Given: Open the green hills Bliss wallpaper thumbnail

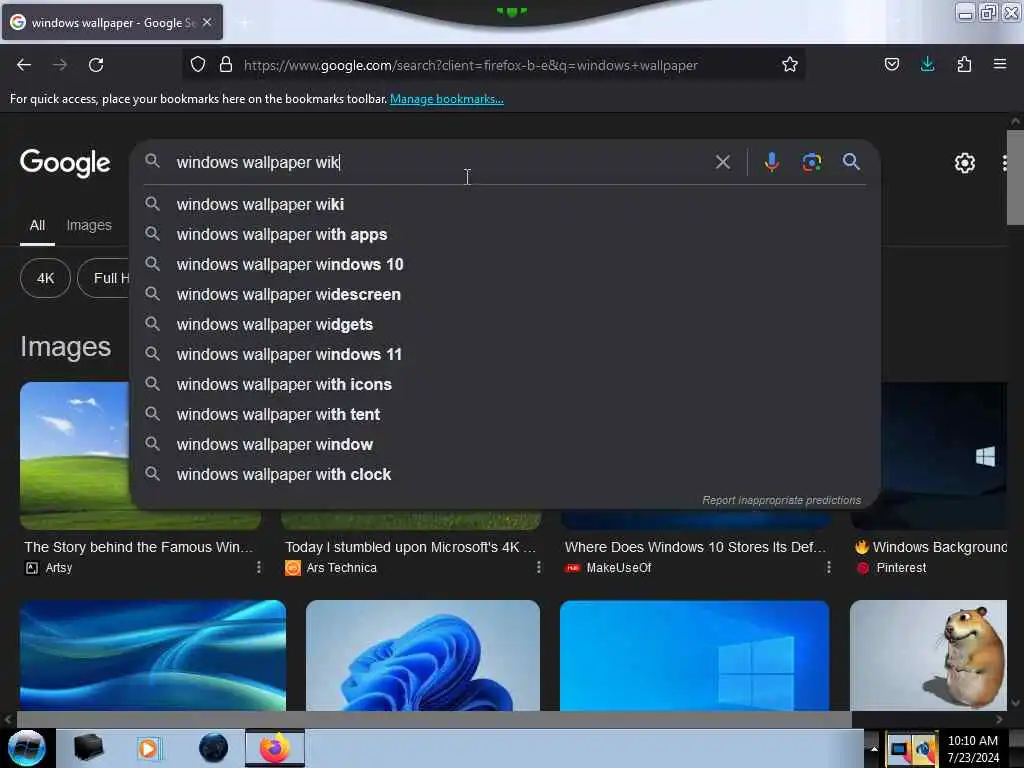Looking at the screenshot, I should (74, 455).
